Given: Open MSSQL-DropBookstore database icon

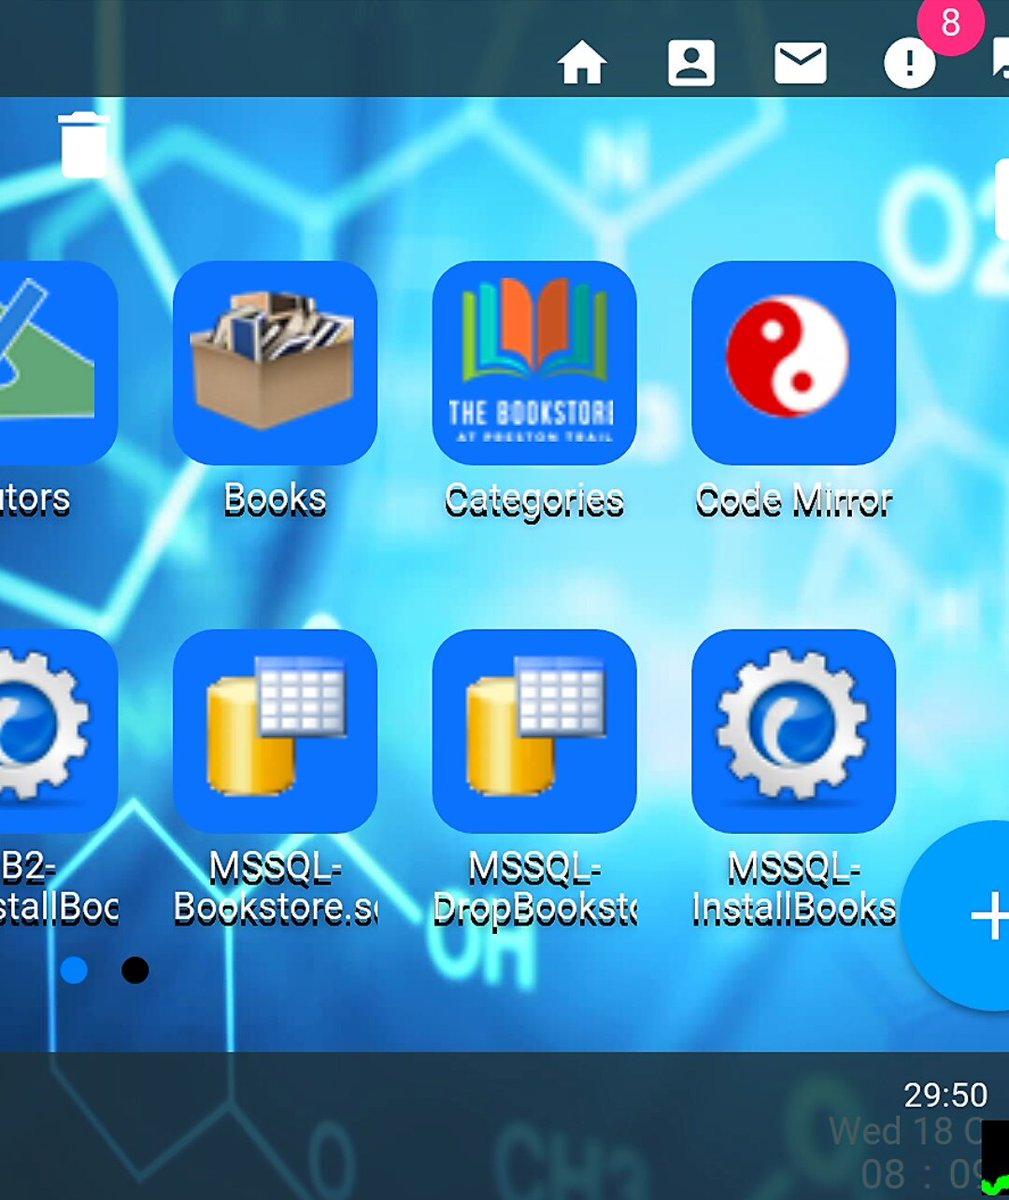Looking at the screenshot, I should 534,731.
